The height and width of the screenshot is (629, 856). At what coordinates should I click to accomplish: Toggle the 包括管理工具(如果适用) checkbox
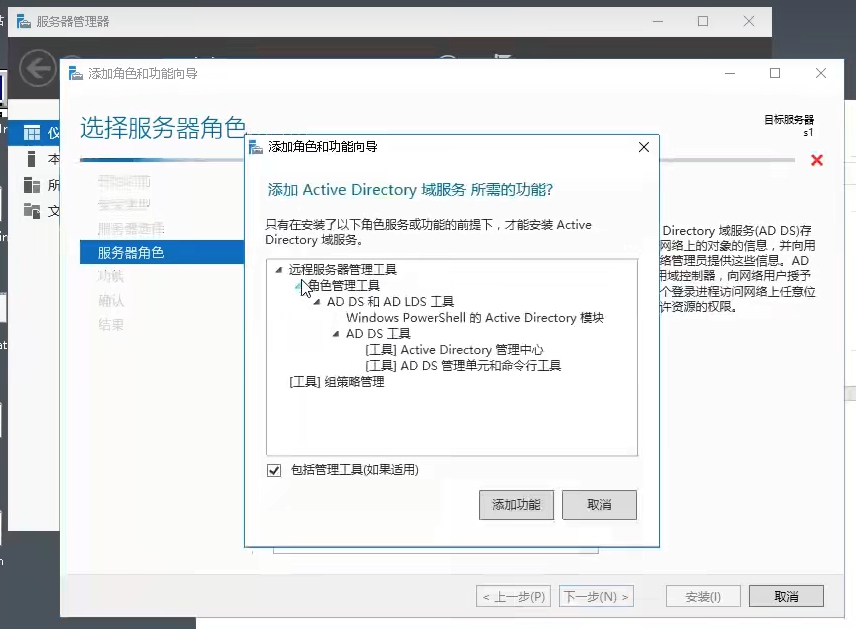[274, 470]
